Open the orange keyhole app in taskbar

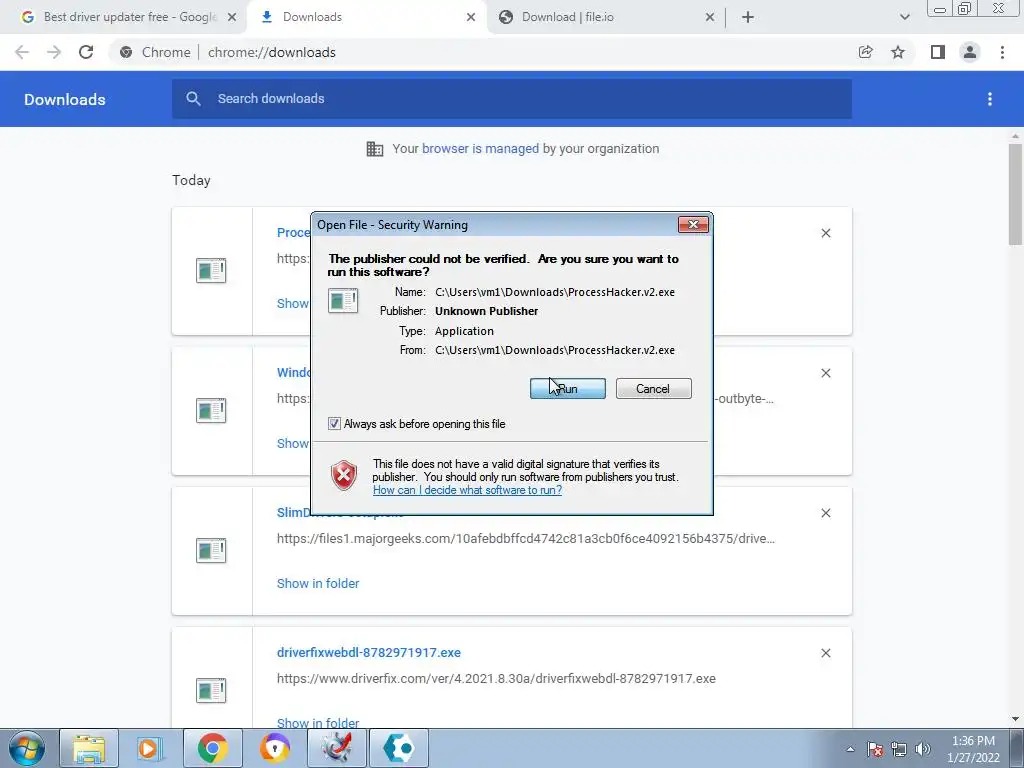275,748
